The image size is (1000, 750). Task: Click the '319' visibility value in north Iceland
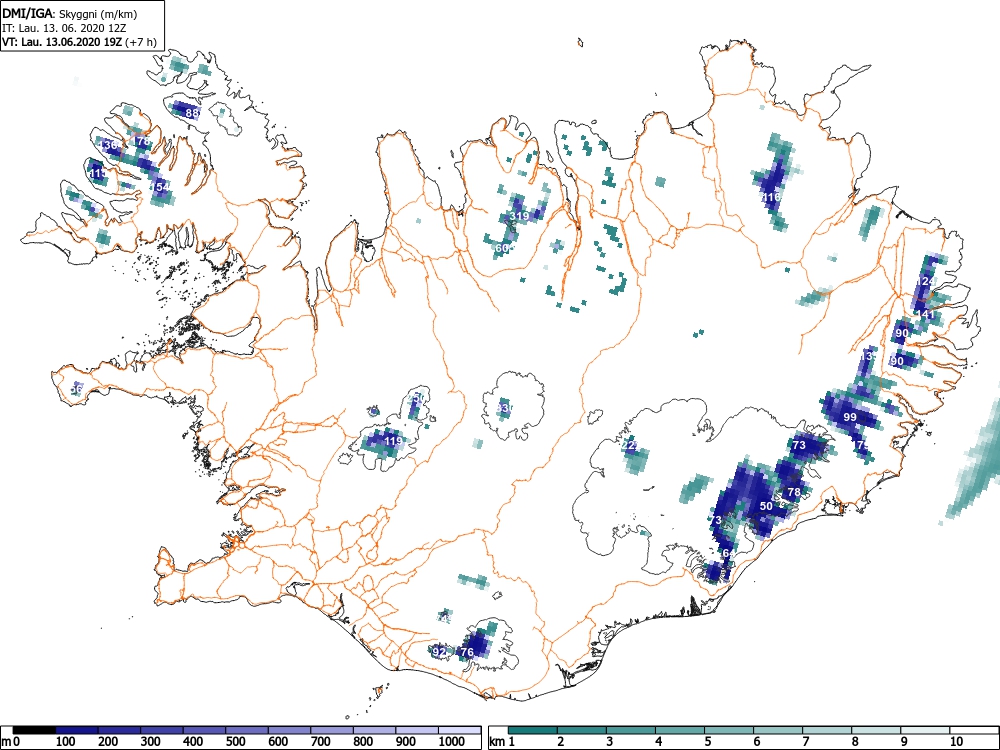pos(519,216)
